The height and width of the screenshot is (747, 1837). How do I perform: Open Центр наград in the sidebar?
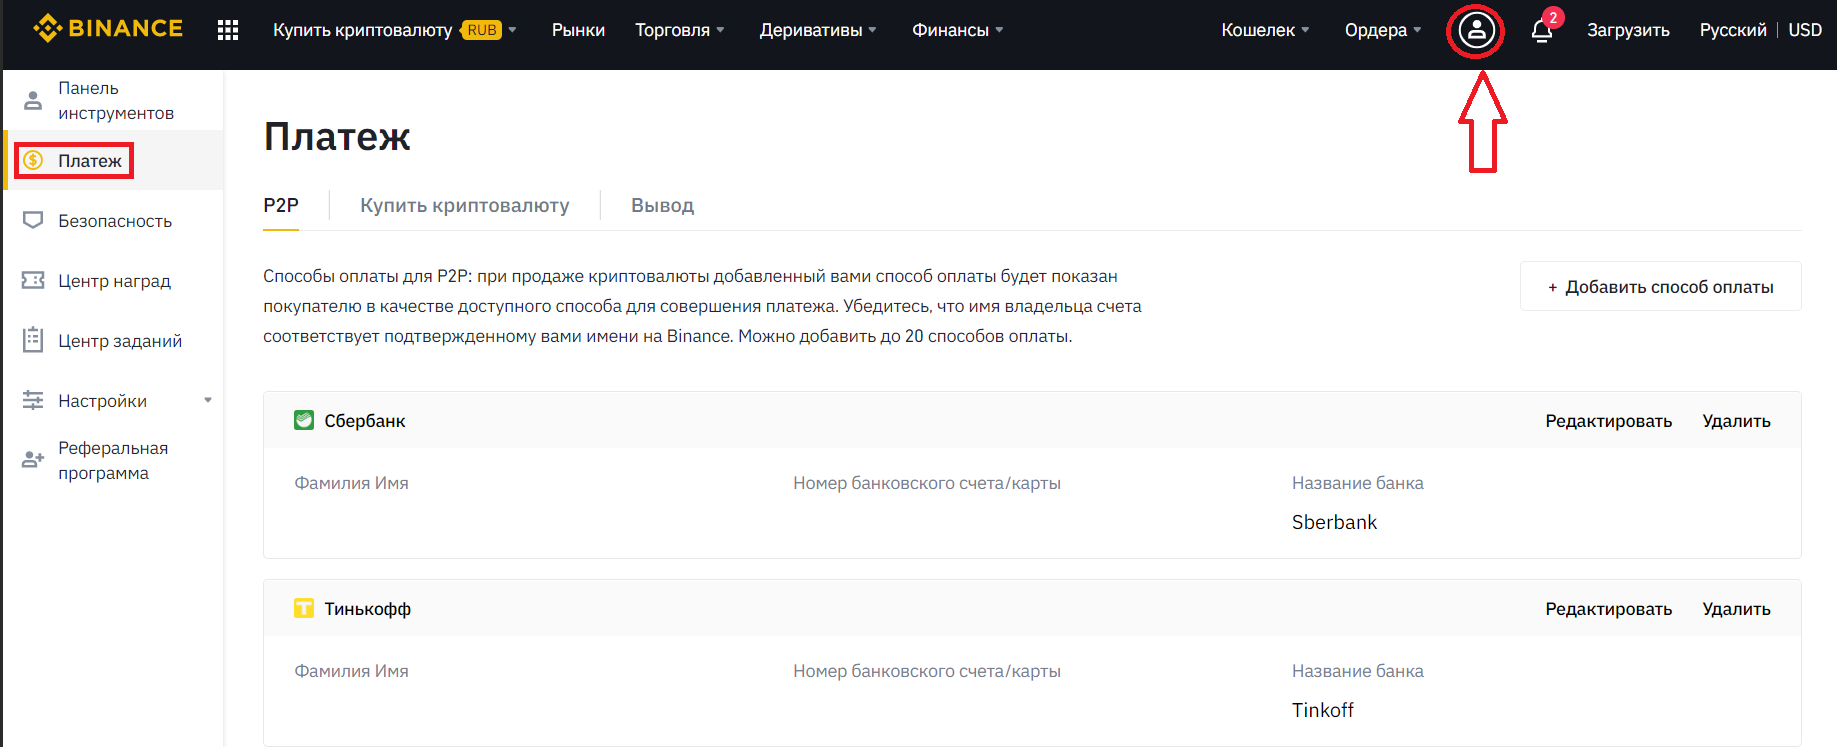113,280
